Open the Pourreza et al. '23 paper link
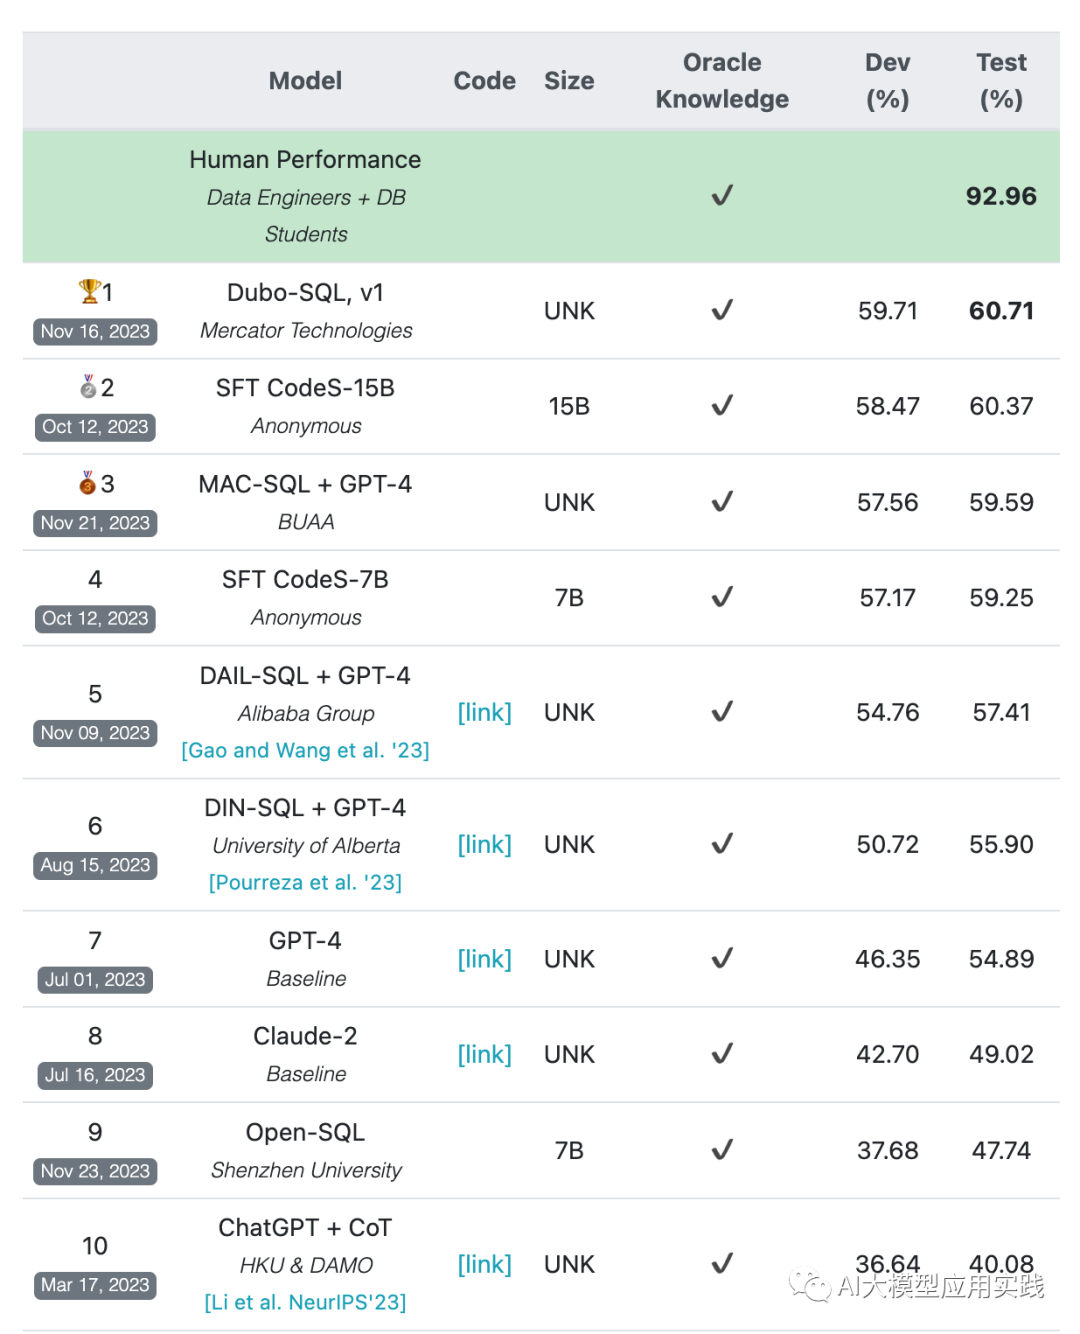 [x=305, y=882]
